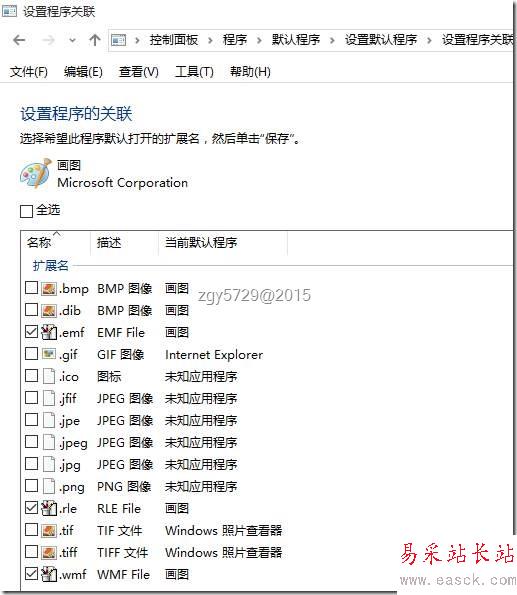This screenshot has height=595, width=517.
Task: Check the .tif extension checkbox
Action: (x=31, y=530)
